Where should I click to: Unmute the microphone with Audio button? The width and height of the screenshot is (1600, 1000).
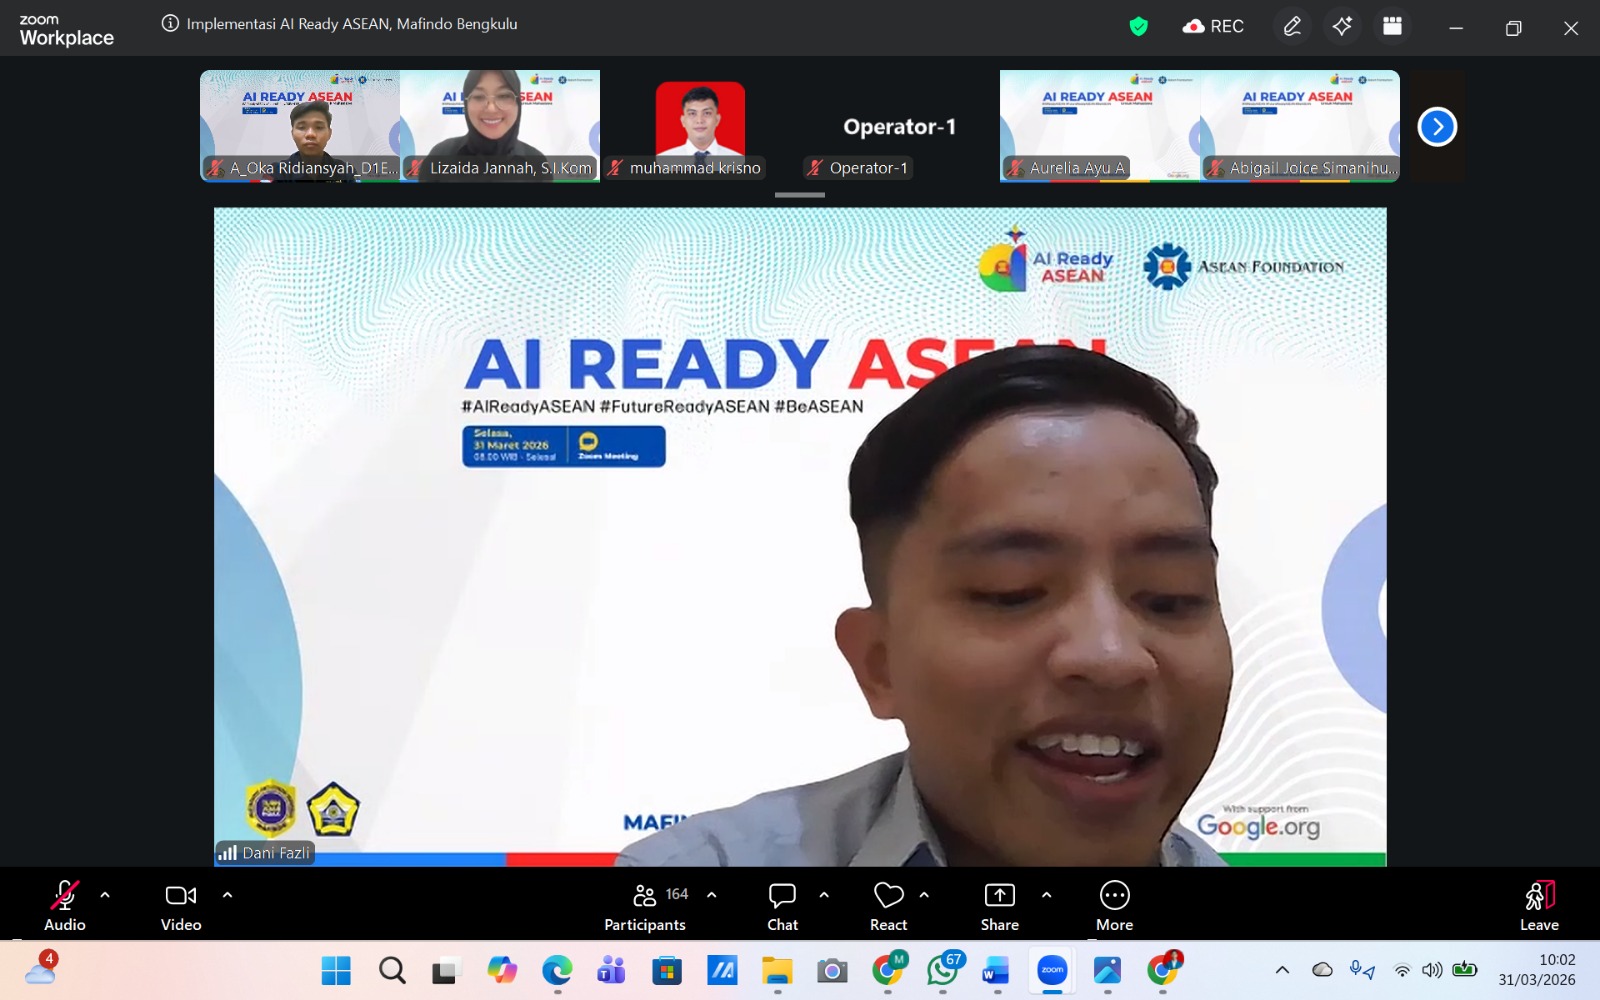click(x=65, y=905)
